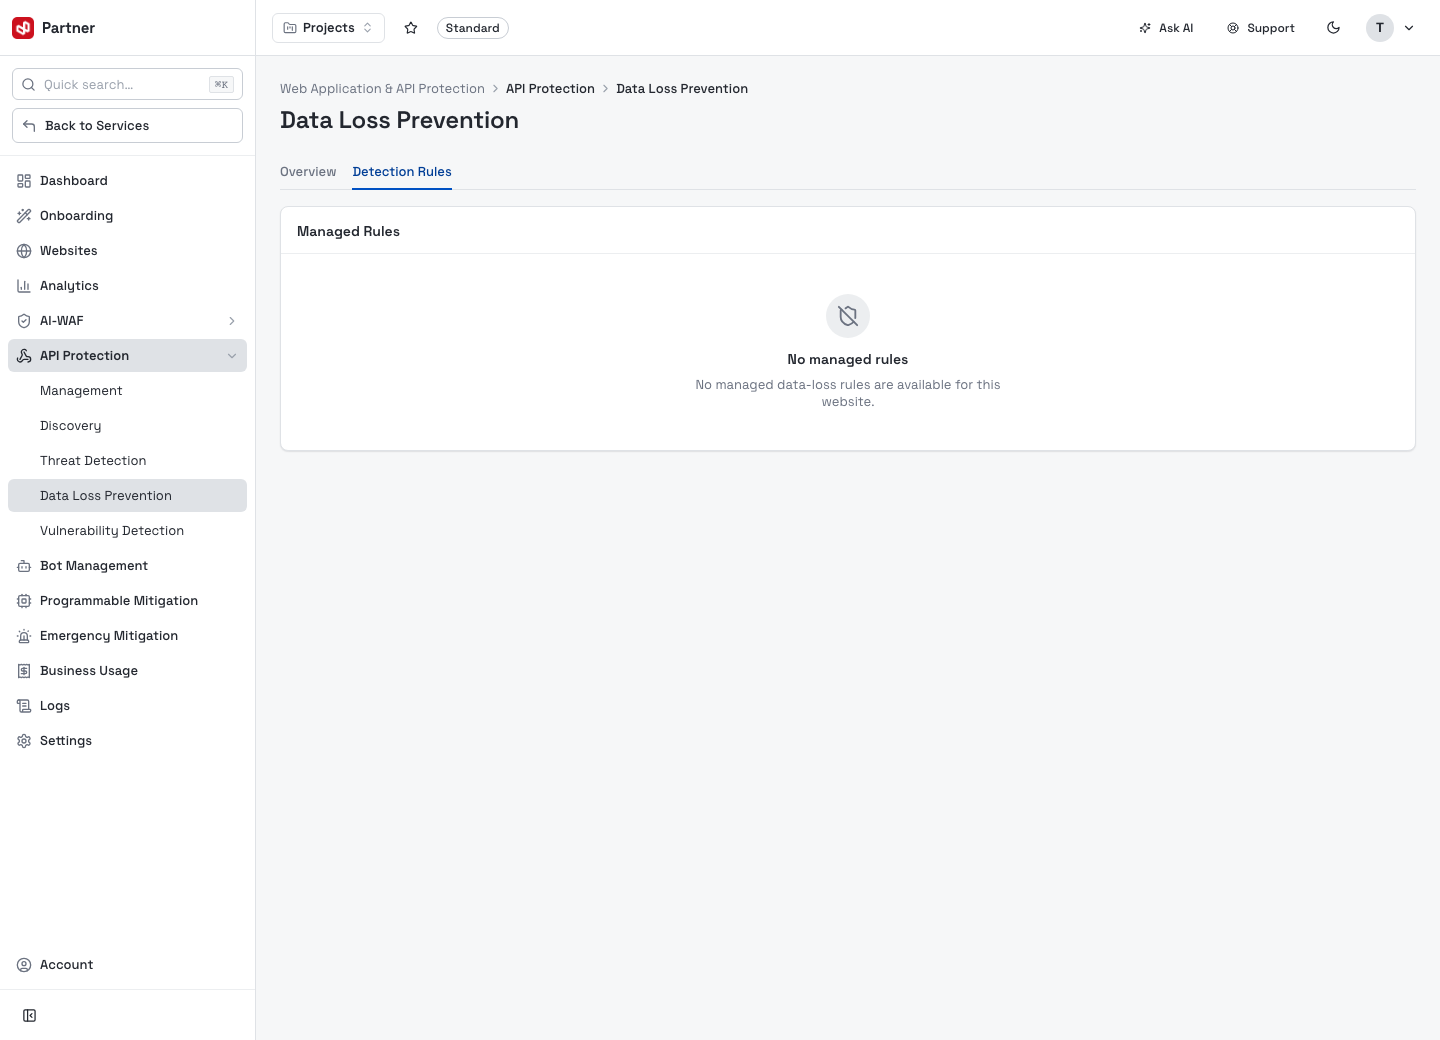Click the Business Usage receipt icon

pos(24,671)
